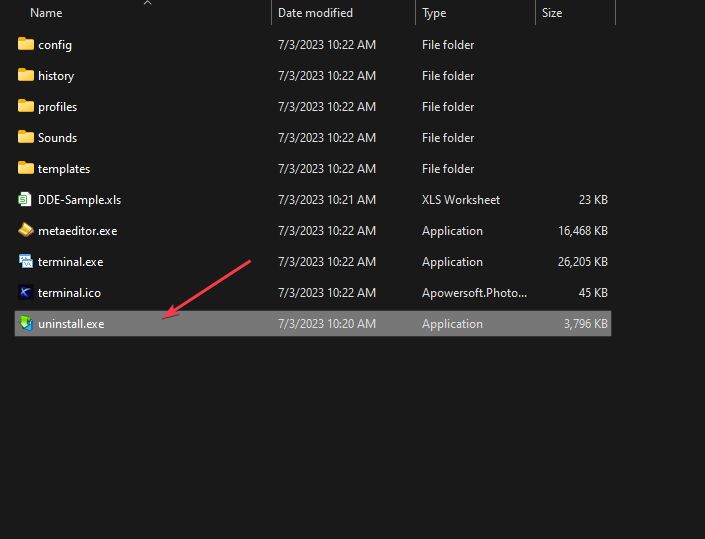Select the file name 'Sounds'
The image size is (705, 539).
pos(58,138)
